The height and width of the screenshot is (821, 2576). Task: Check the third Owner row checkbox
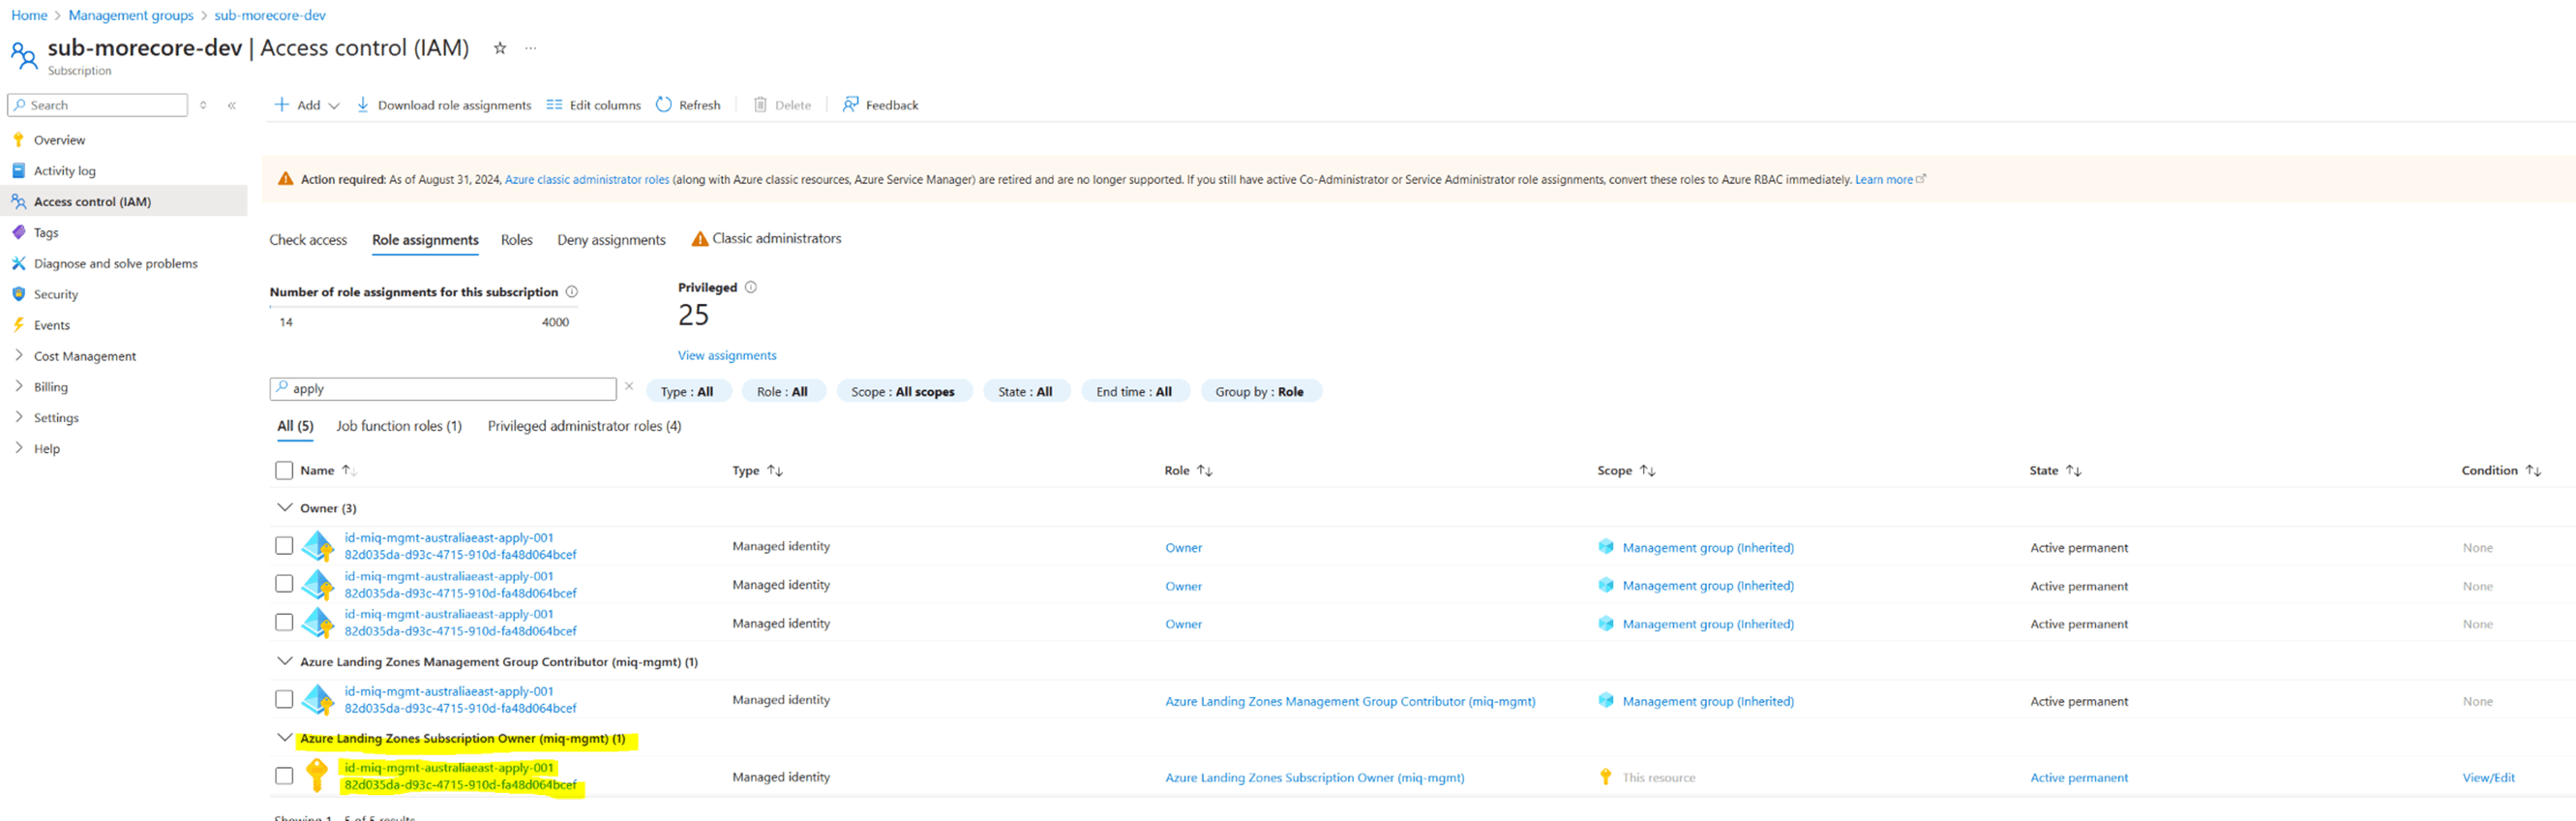coord(284,622)
